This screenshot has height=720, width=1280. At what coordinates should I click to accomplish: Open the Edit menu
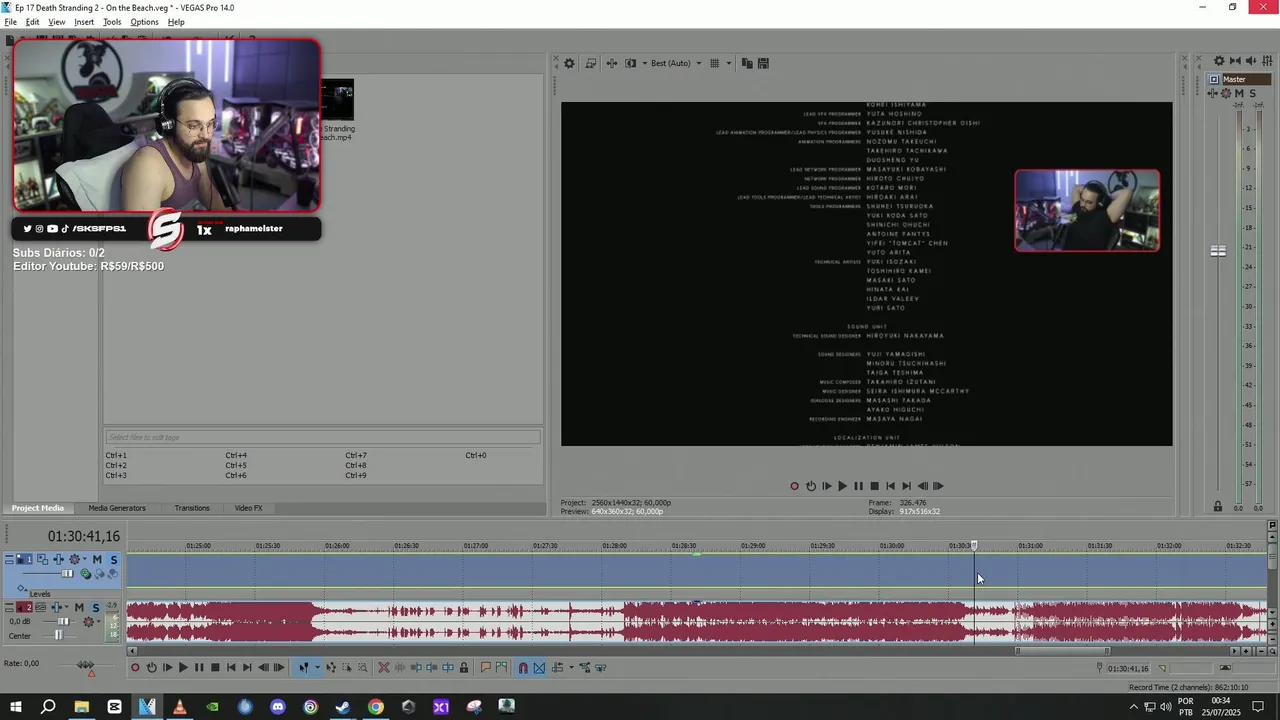[33, 22]
